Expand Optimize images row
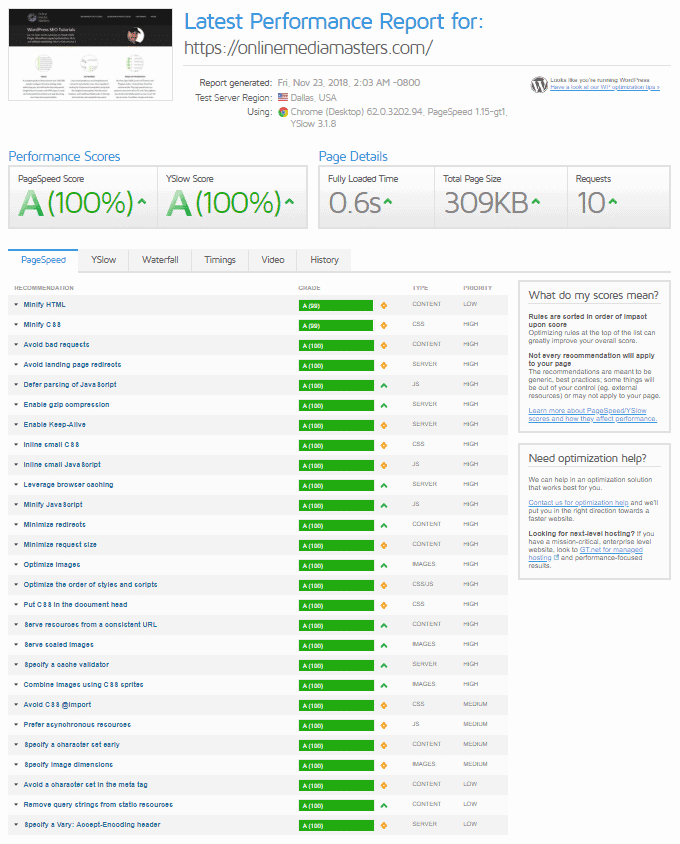This screenshot has height=844, width=680. click(x=16, y=565)
